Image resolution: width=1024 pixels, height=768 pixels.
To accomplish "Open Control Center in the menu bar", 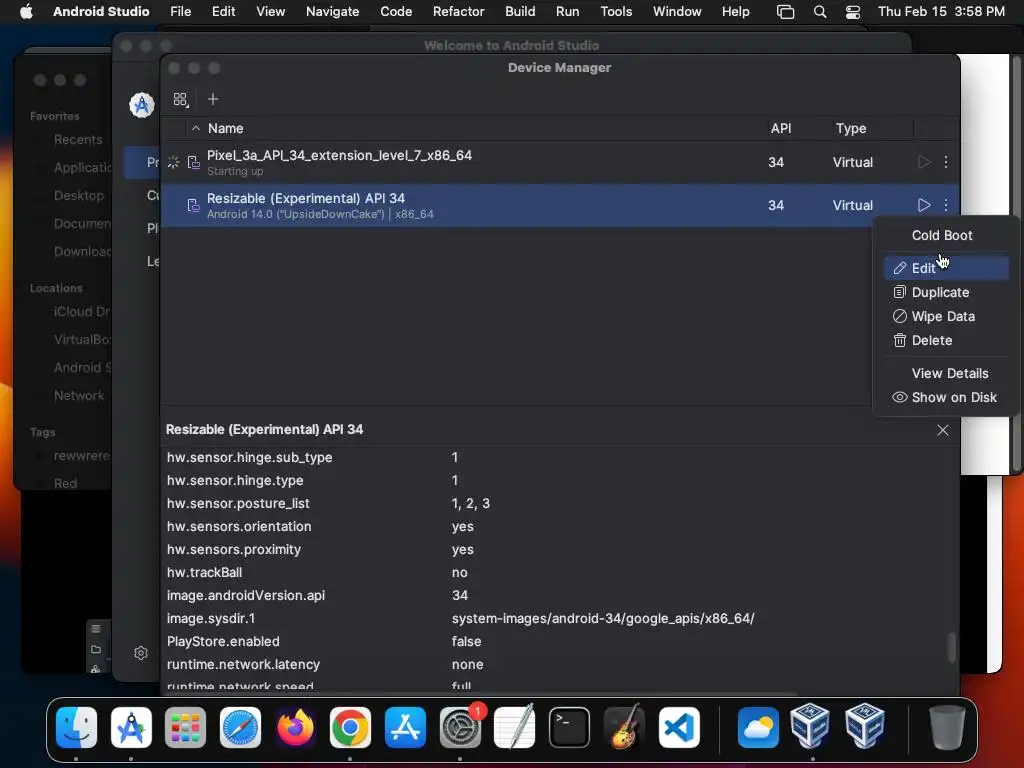I will pos(852,12).
